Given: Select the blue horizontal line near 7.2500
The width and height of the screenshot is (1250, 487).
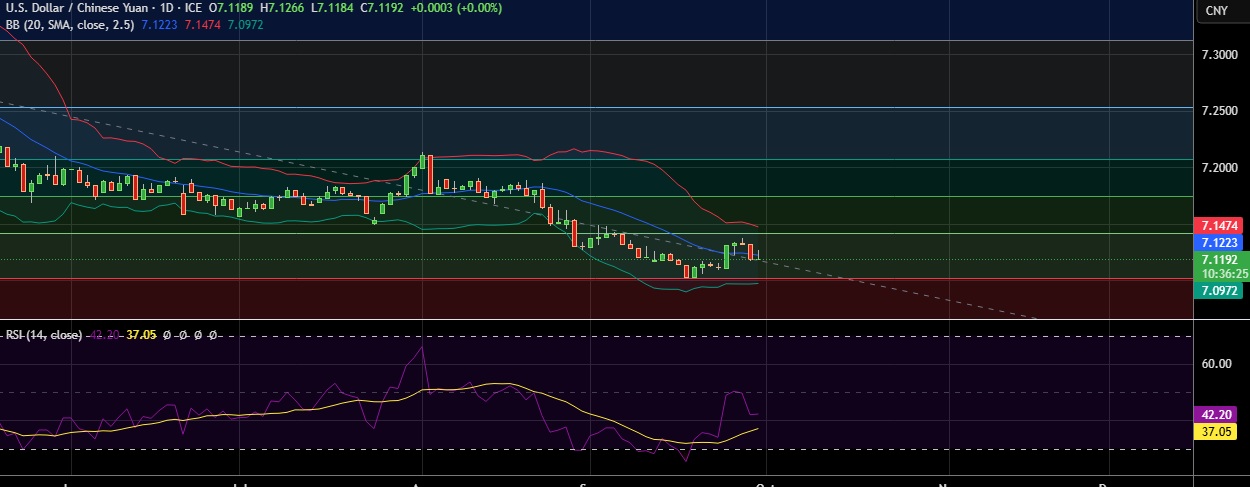Looking at the screenshot, I should pos(598,107).
